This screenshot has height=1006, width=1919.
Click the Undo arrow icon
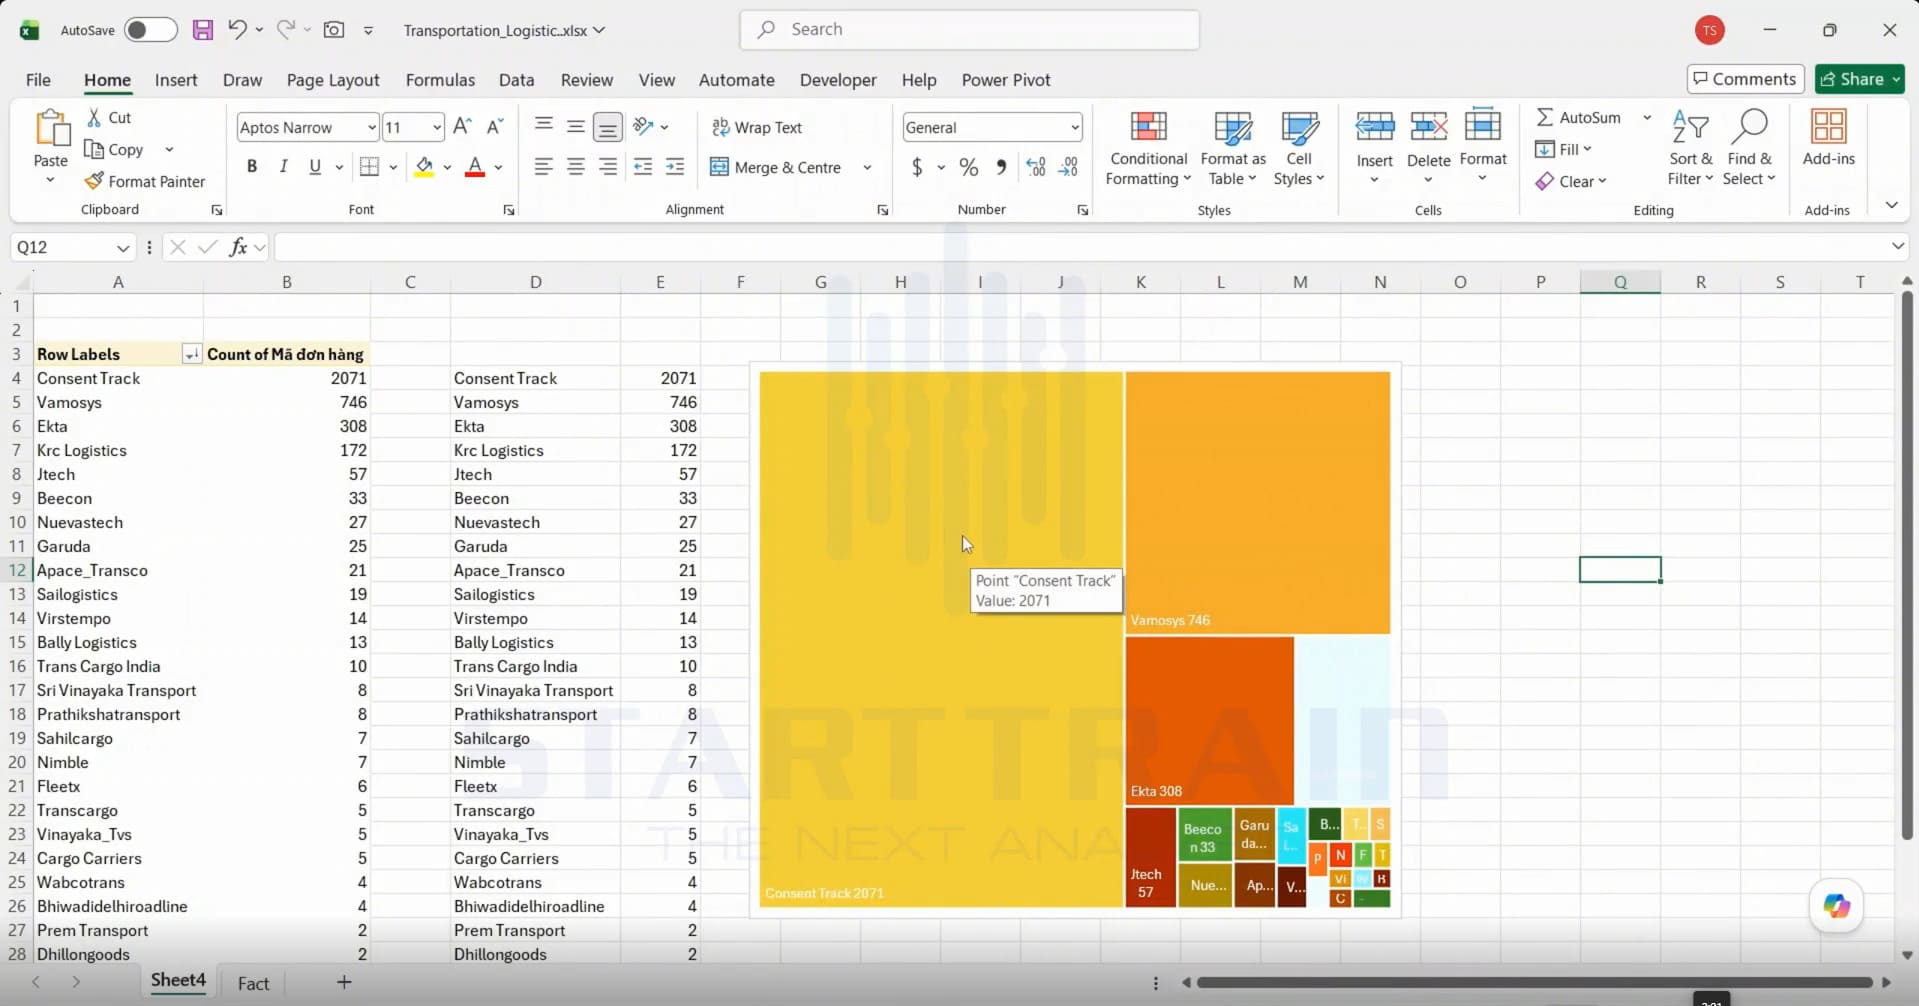pyautogui.click(x=237, y=29)
